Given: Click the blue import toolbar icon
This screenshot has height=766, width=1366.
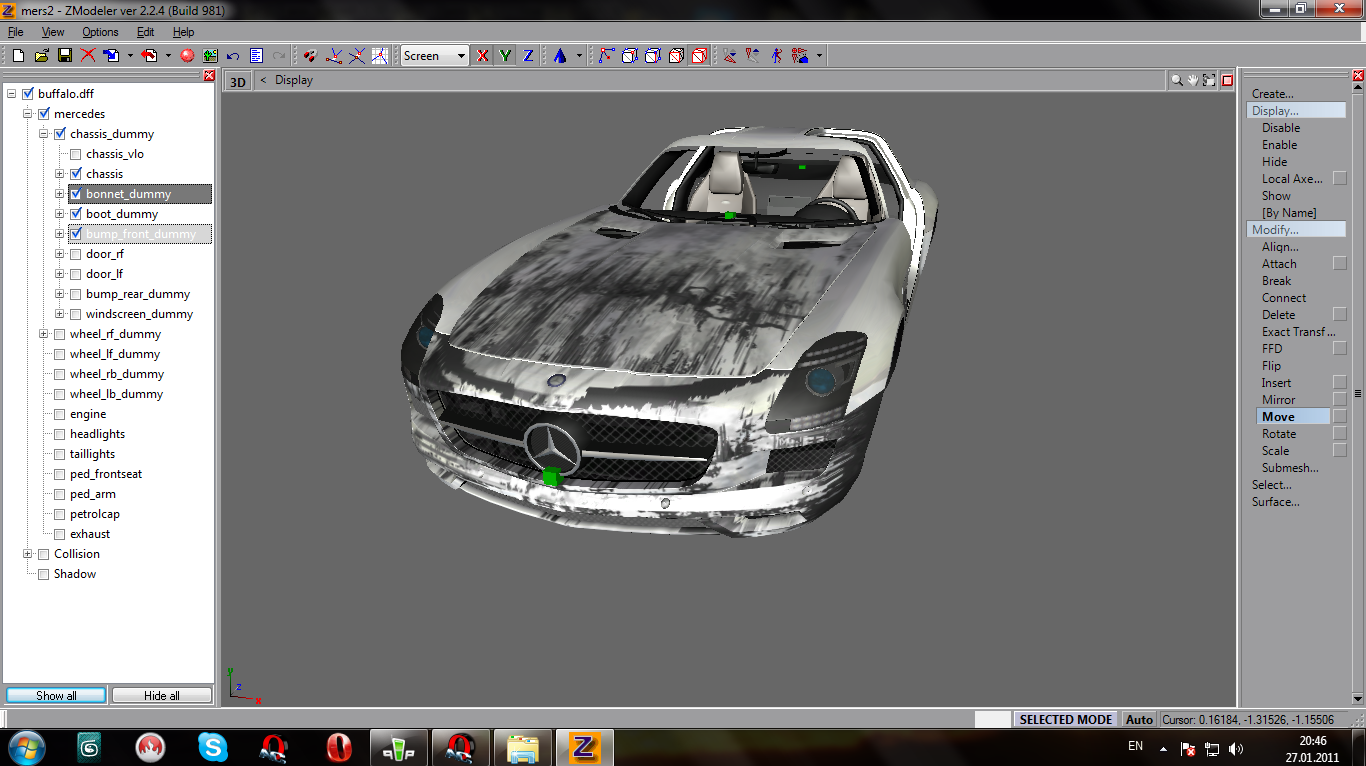Looking at the screenshot, I should 110,56.
